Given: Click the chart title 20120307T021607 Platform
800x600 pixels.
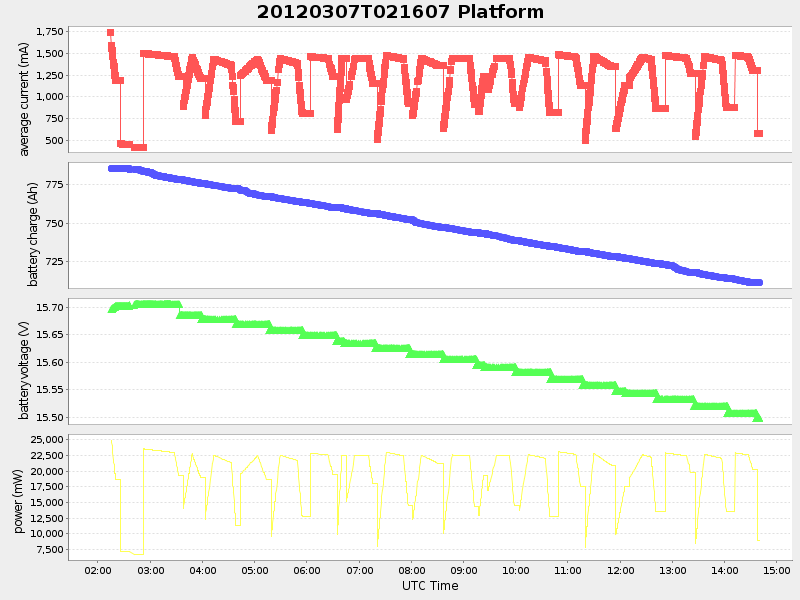Looking at the screenshot, I should [x=399, y=13].
